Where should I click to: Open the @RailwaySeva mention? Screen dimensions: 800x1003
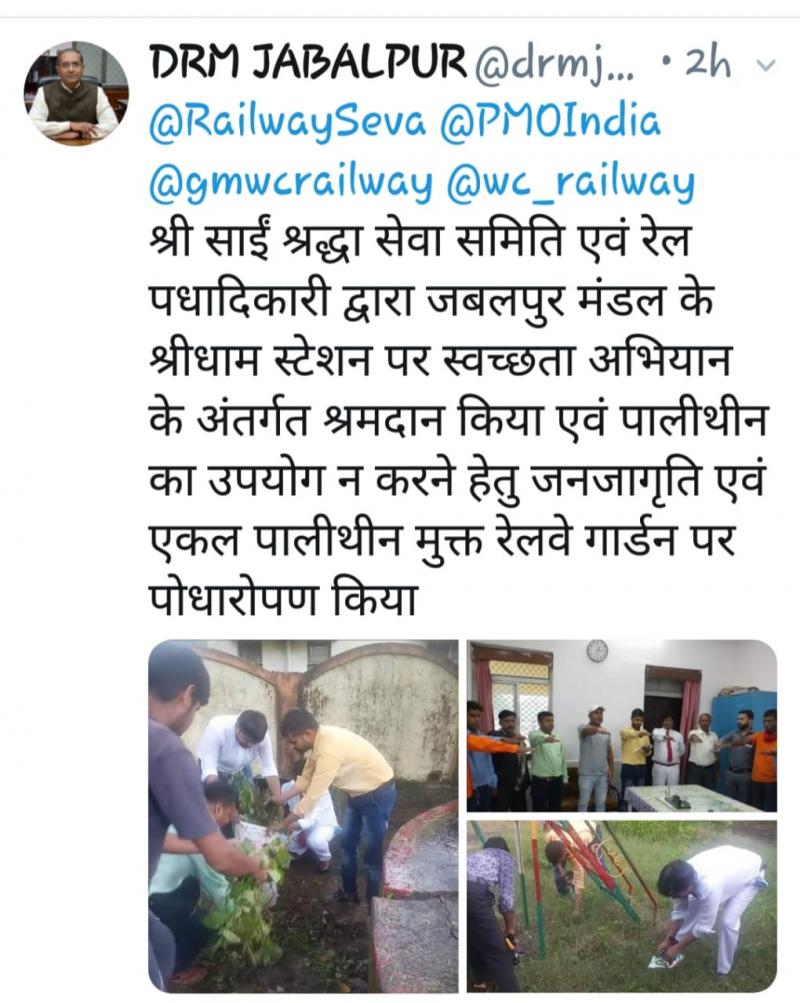click(x=287, y=123)
